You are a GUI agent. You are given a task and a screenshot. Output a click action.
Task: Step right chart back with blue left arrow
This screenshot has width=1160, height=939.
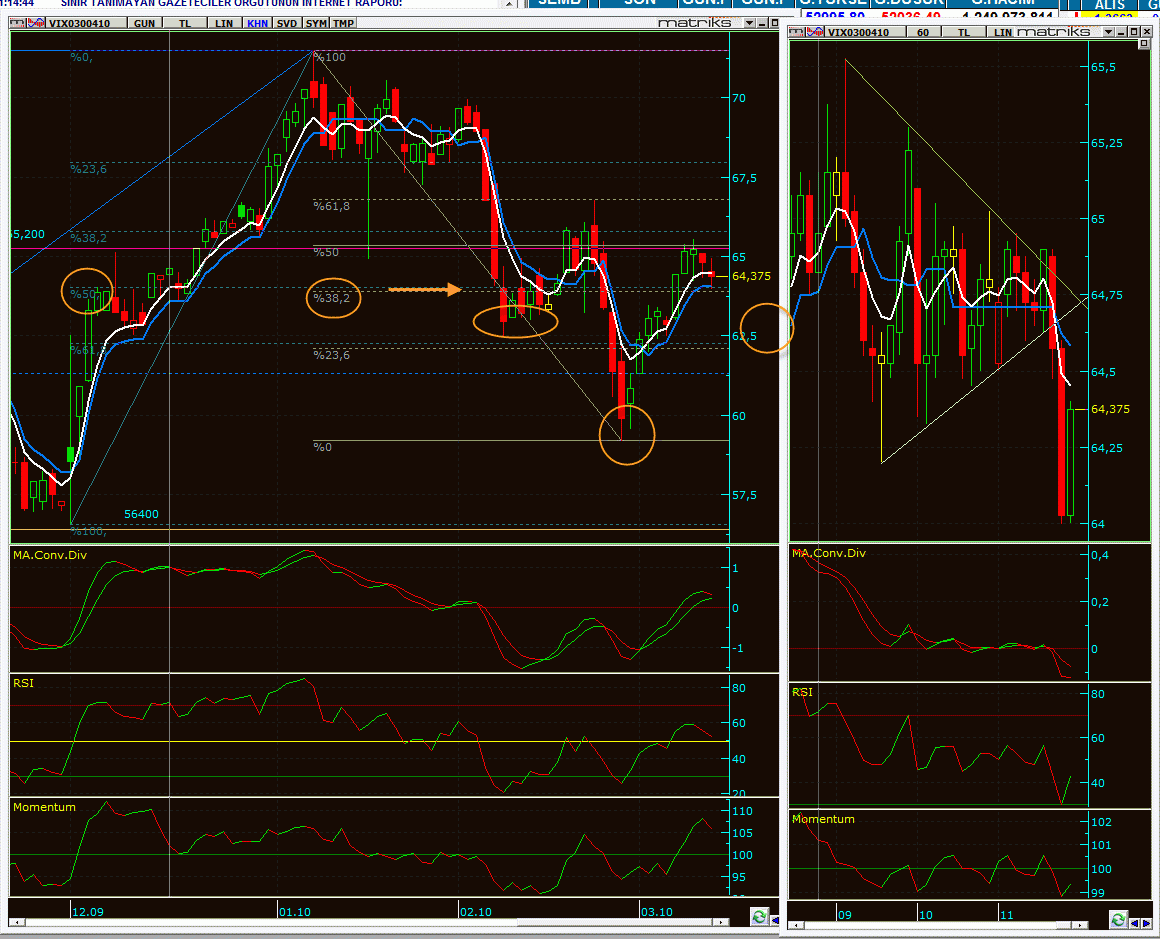1134,922
